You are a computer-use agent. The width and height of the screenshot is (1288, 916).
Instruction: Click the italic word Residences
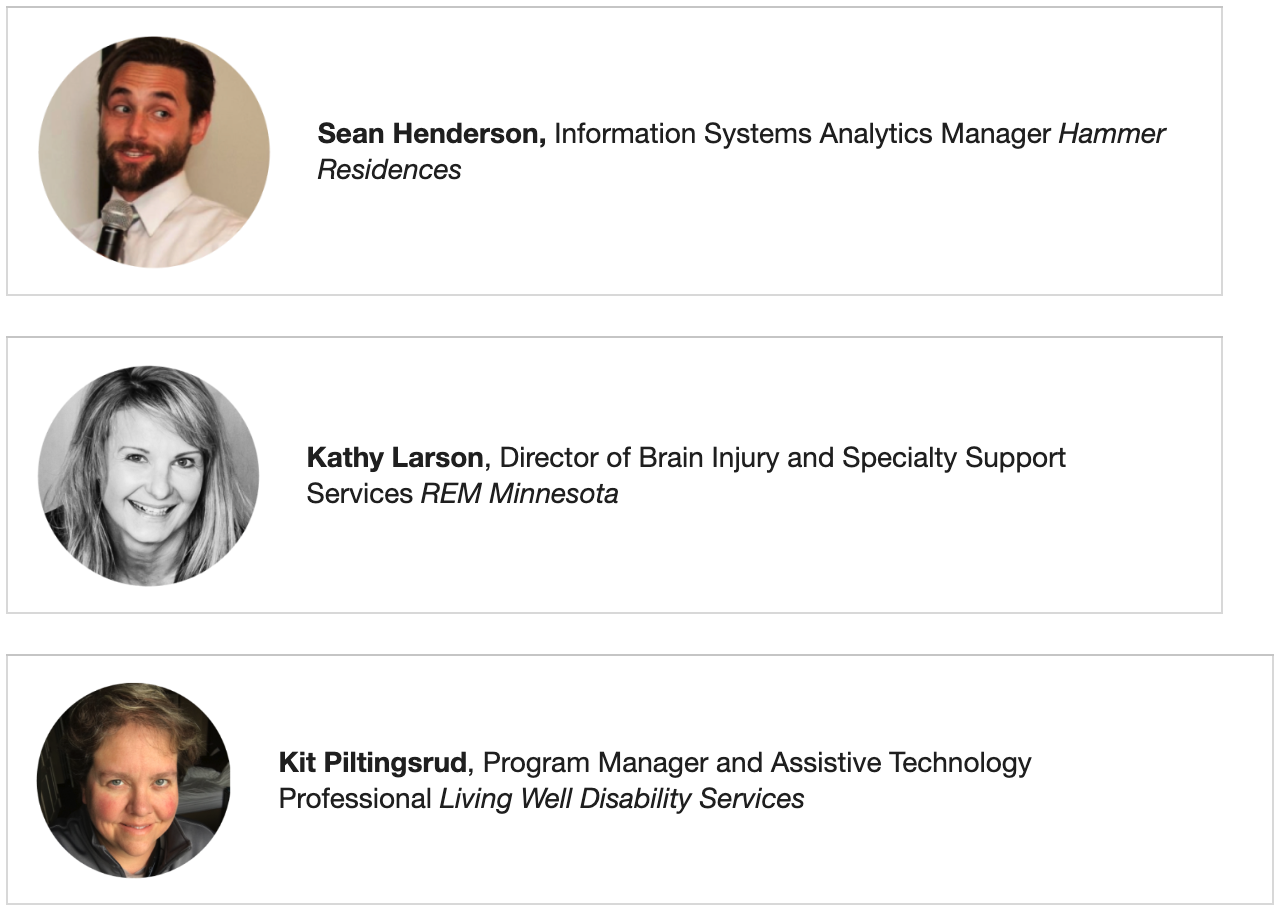pos(389,170)
